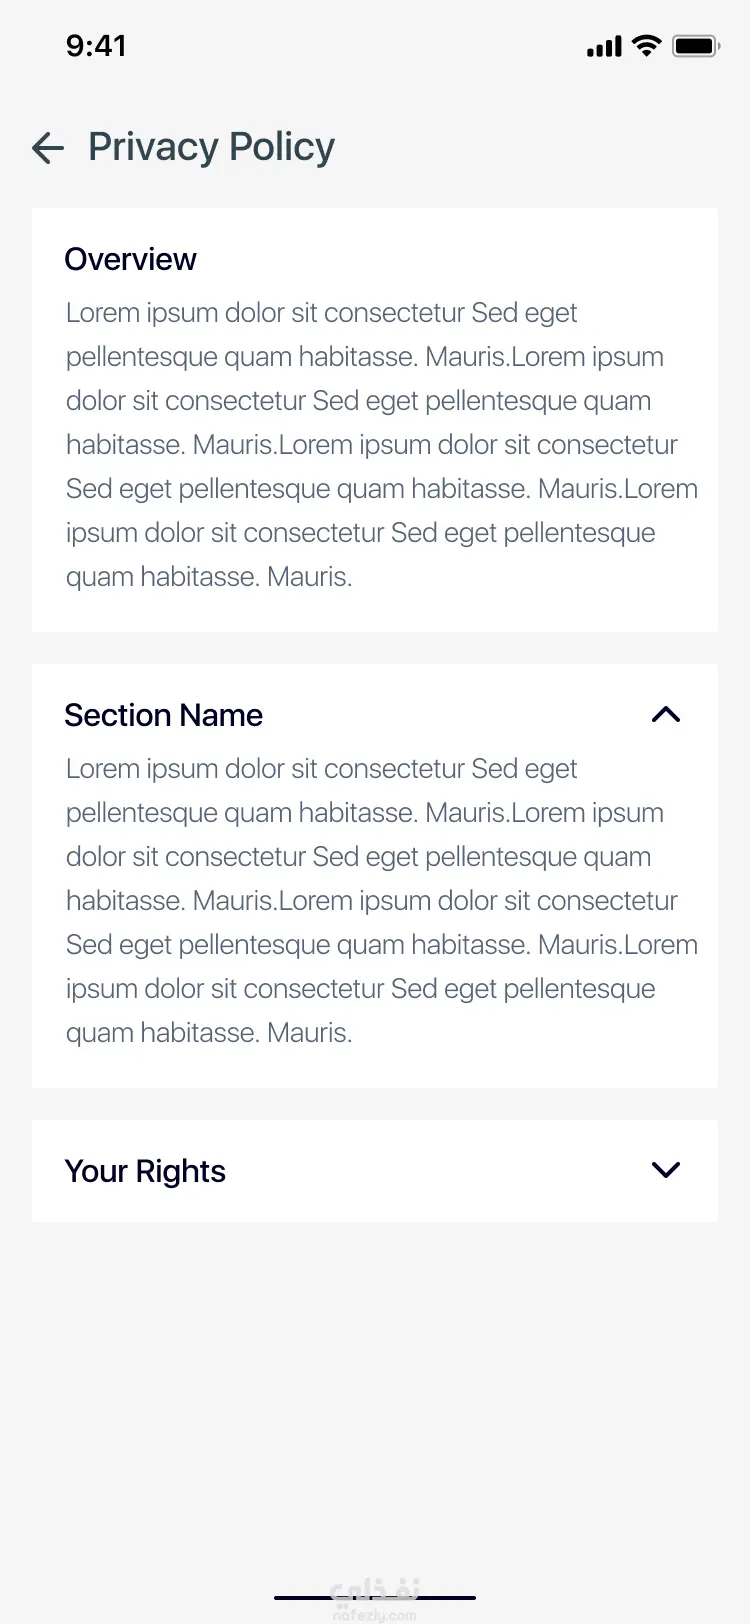750x1624 pixels.
Task: Click the Overview paragraph text
Action: click(x=382, y=445)
